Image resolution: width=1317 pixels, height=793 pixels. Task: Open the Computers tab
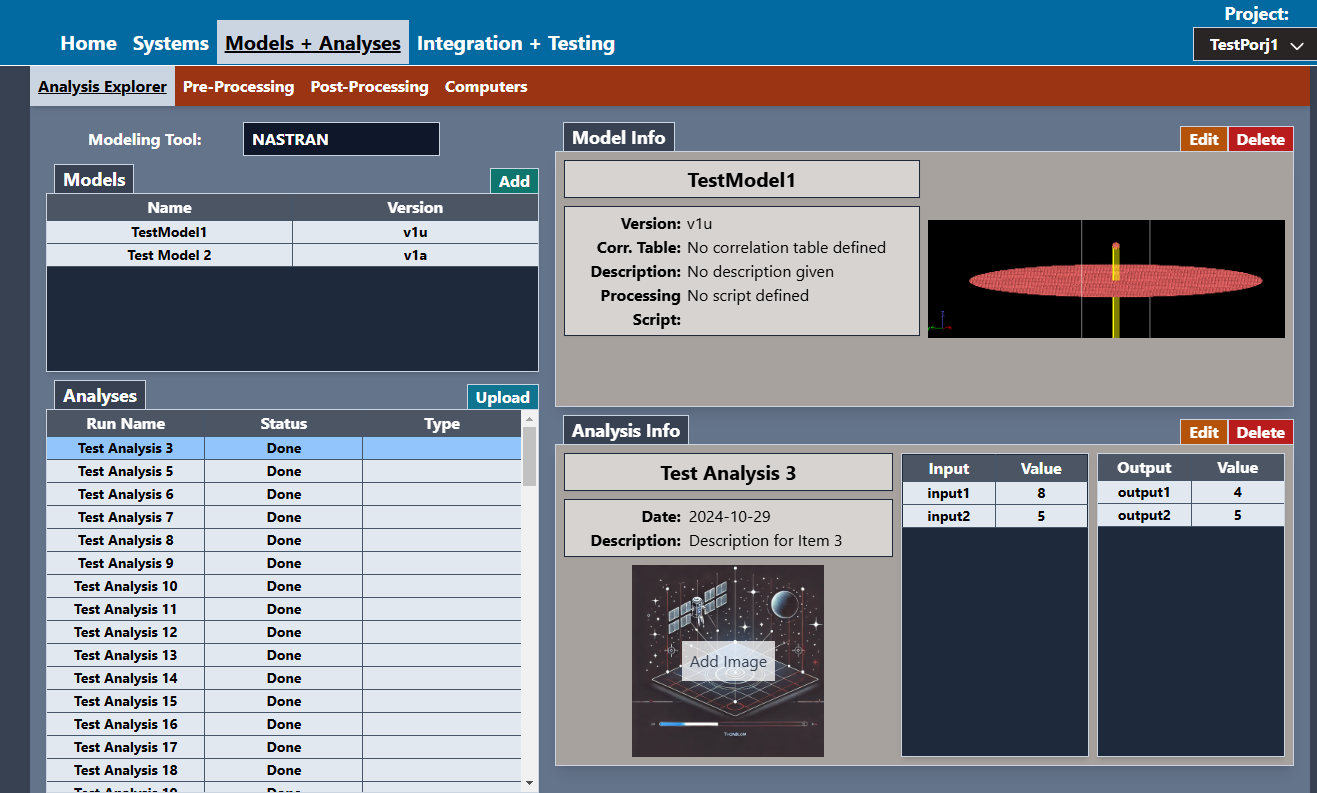486,87
